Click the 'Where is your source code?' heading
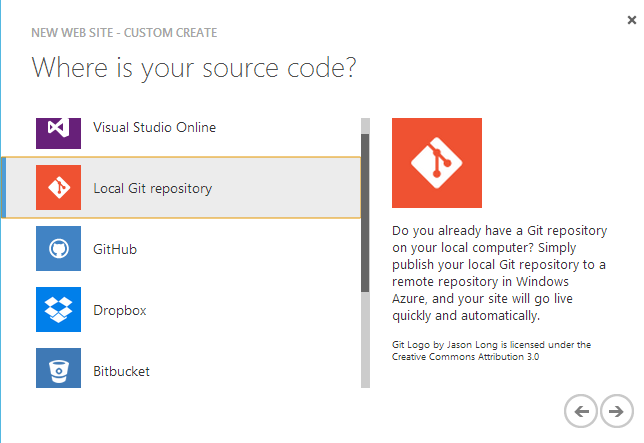Viewport: 644px width, 443px height. (194, 68)
